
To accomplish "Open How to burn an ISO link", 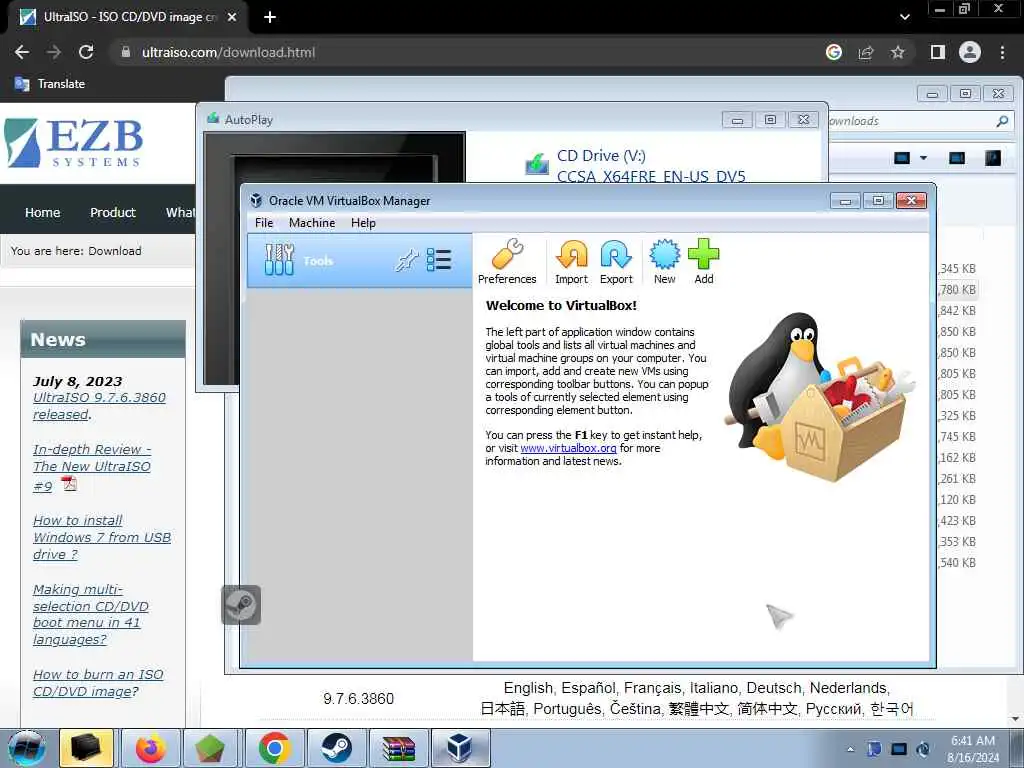I will coord(98,682).
